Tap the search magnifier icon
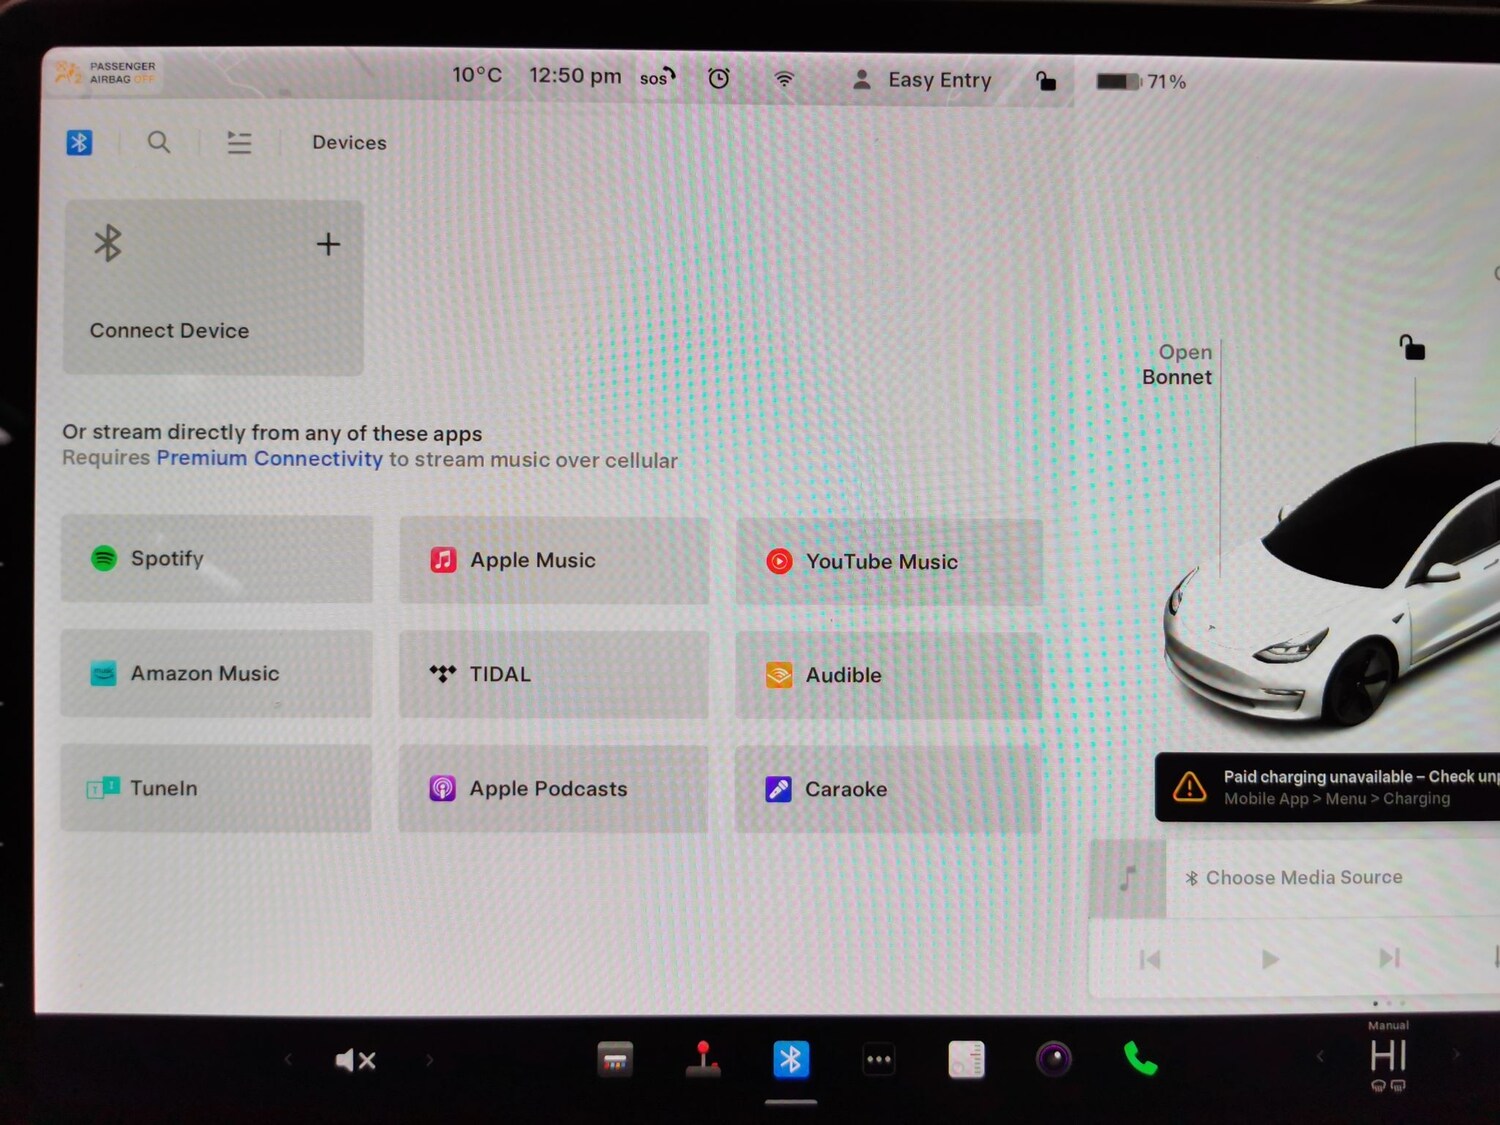The height and width of the screenshot is (1125, 1500). [x=159, y=143]
